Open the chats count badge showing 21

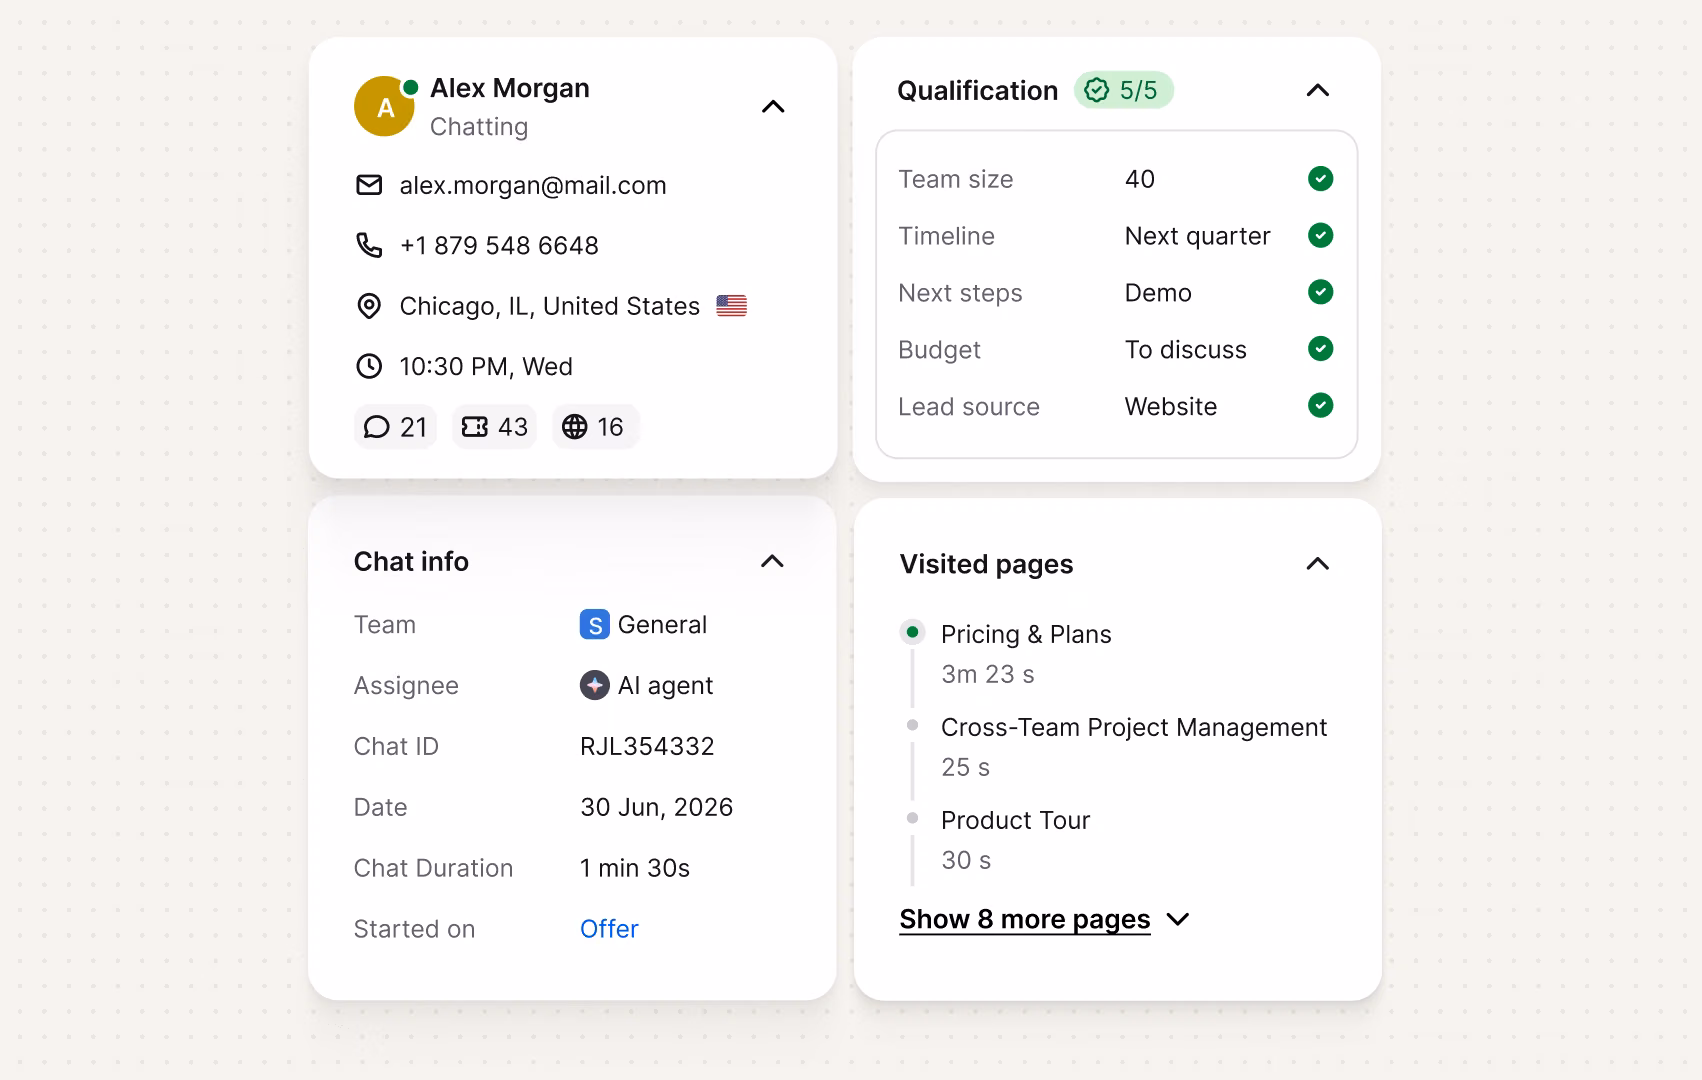pyautogui.click(x=395, y=427)
